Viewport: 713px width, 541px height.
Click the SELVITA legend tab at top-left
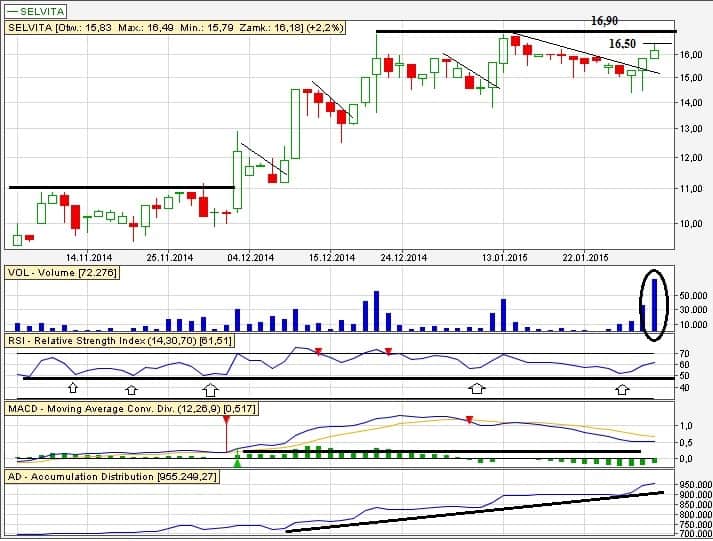(42, 10)
